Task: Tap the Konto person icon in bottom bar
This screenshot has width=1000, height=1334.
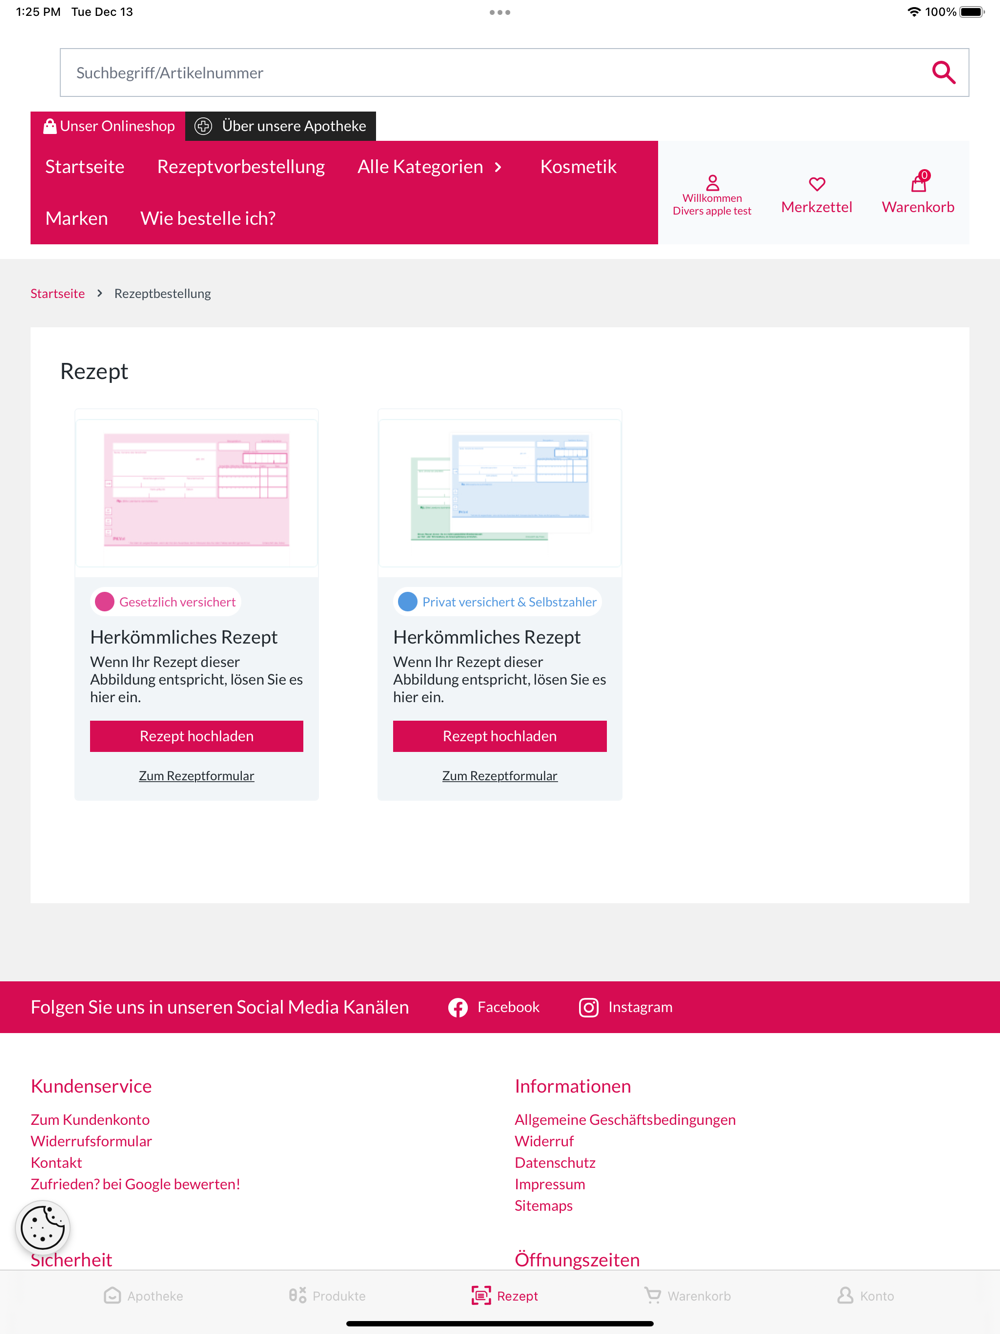Action: point(845,1295)
